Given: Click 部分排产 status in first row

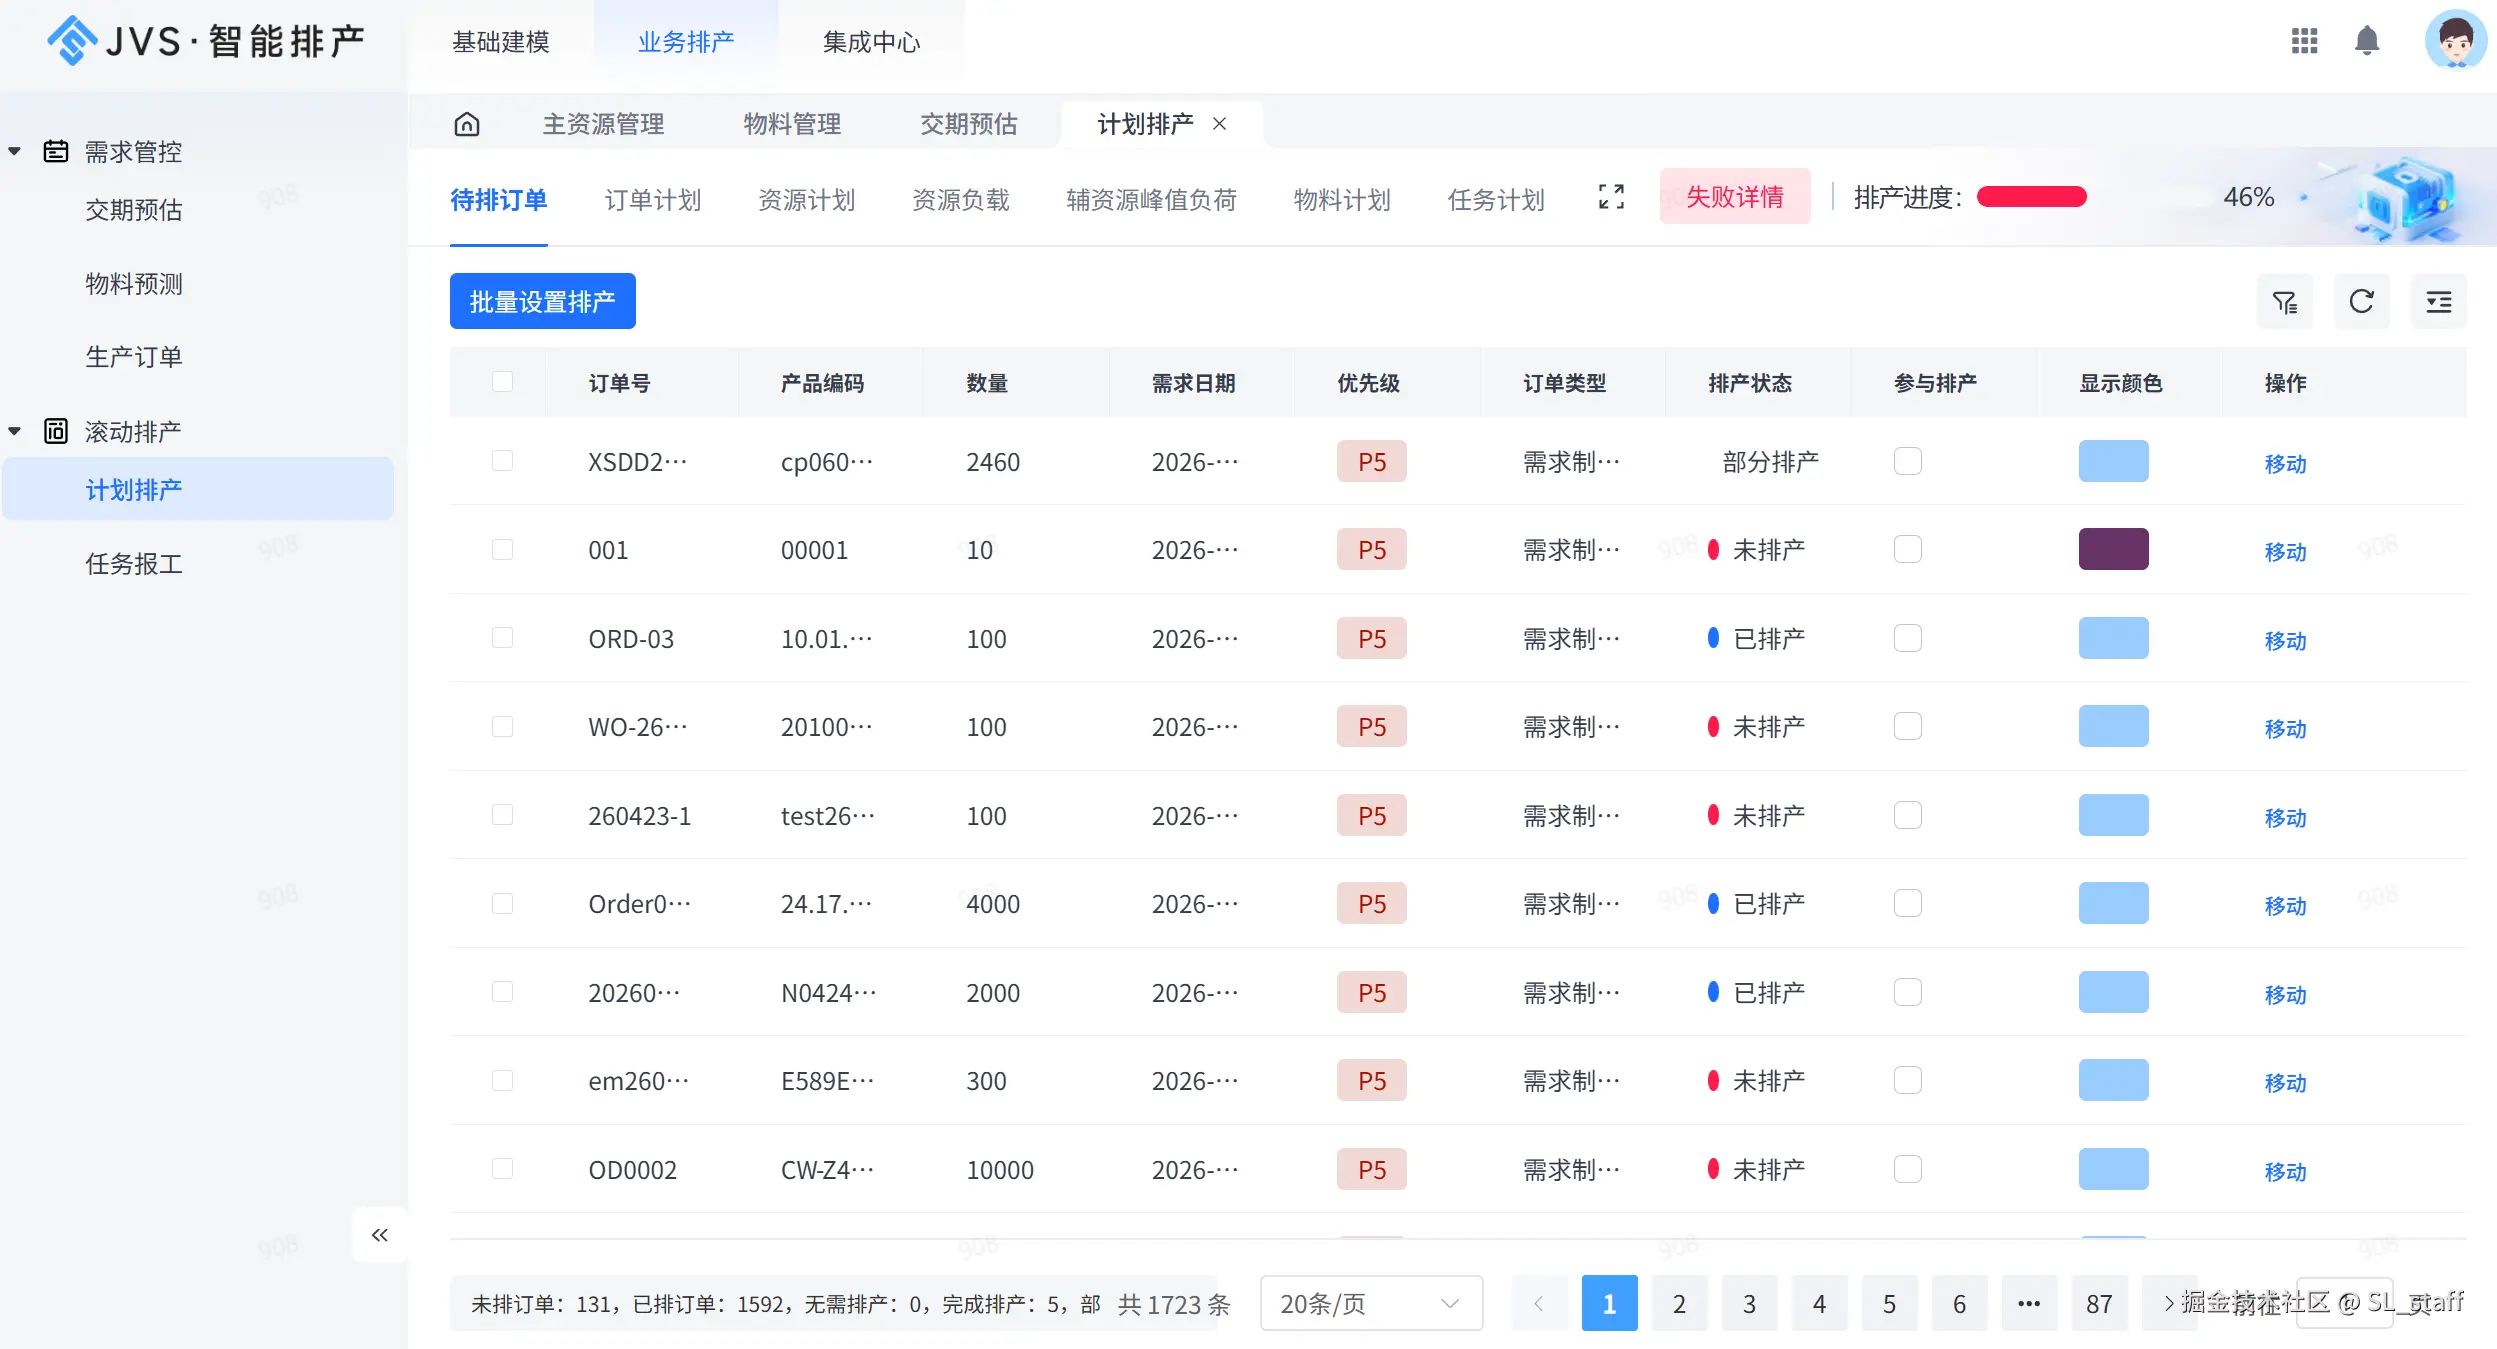Looking at the screenshot, I should pyautogui.click(x=1770, y=462).
